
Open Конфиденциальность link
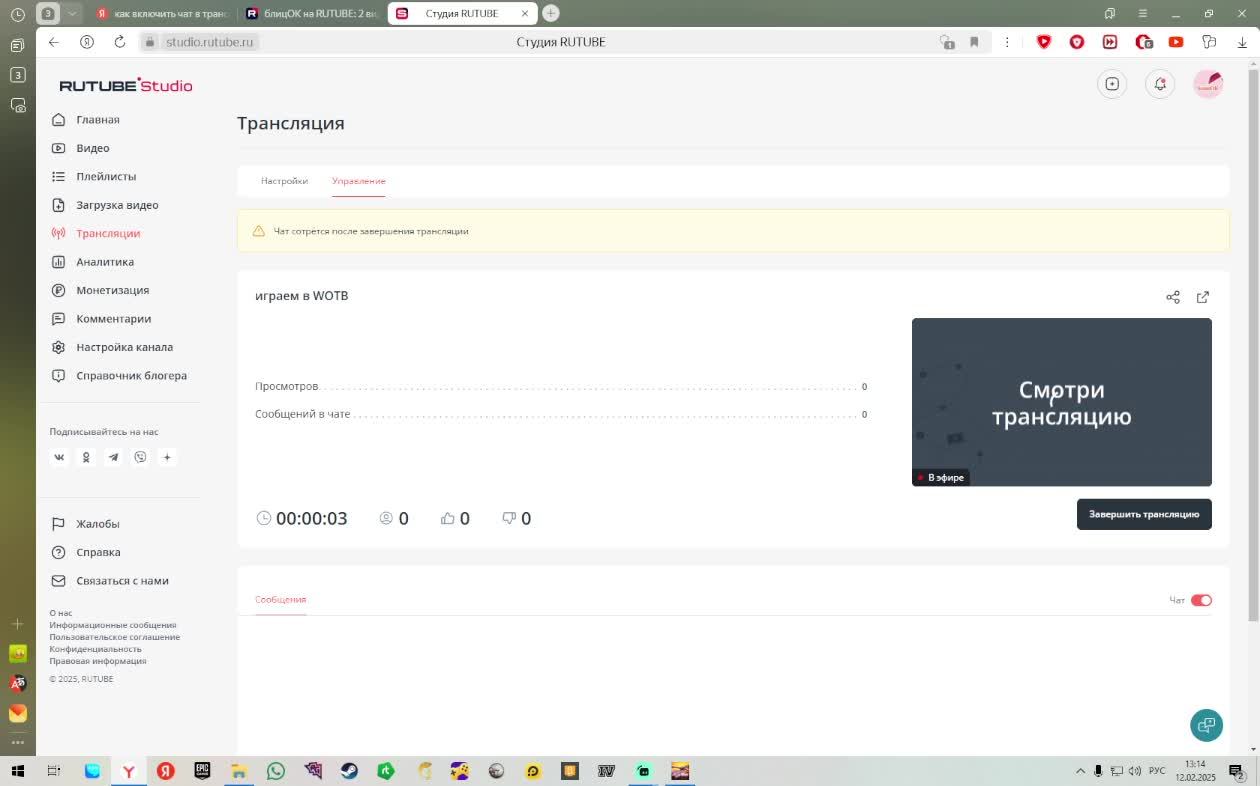tap(96, 649)
